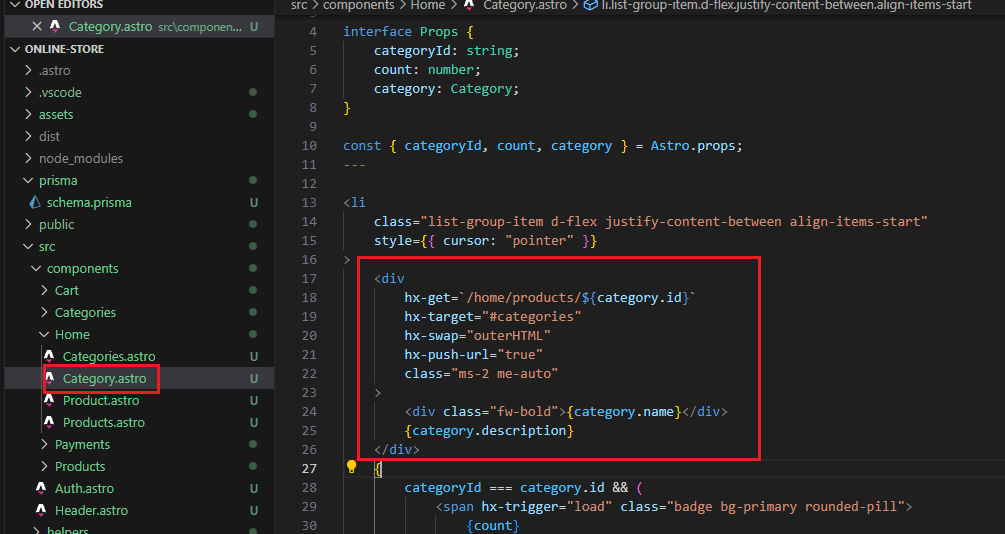This screenshot has height=534, width=1005.
Task: Click line number 13 in gutter
Action: coord(309,203)
